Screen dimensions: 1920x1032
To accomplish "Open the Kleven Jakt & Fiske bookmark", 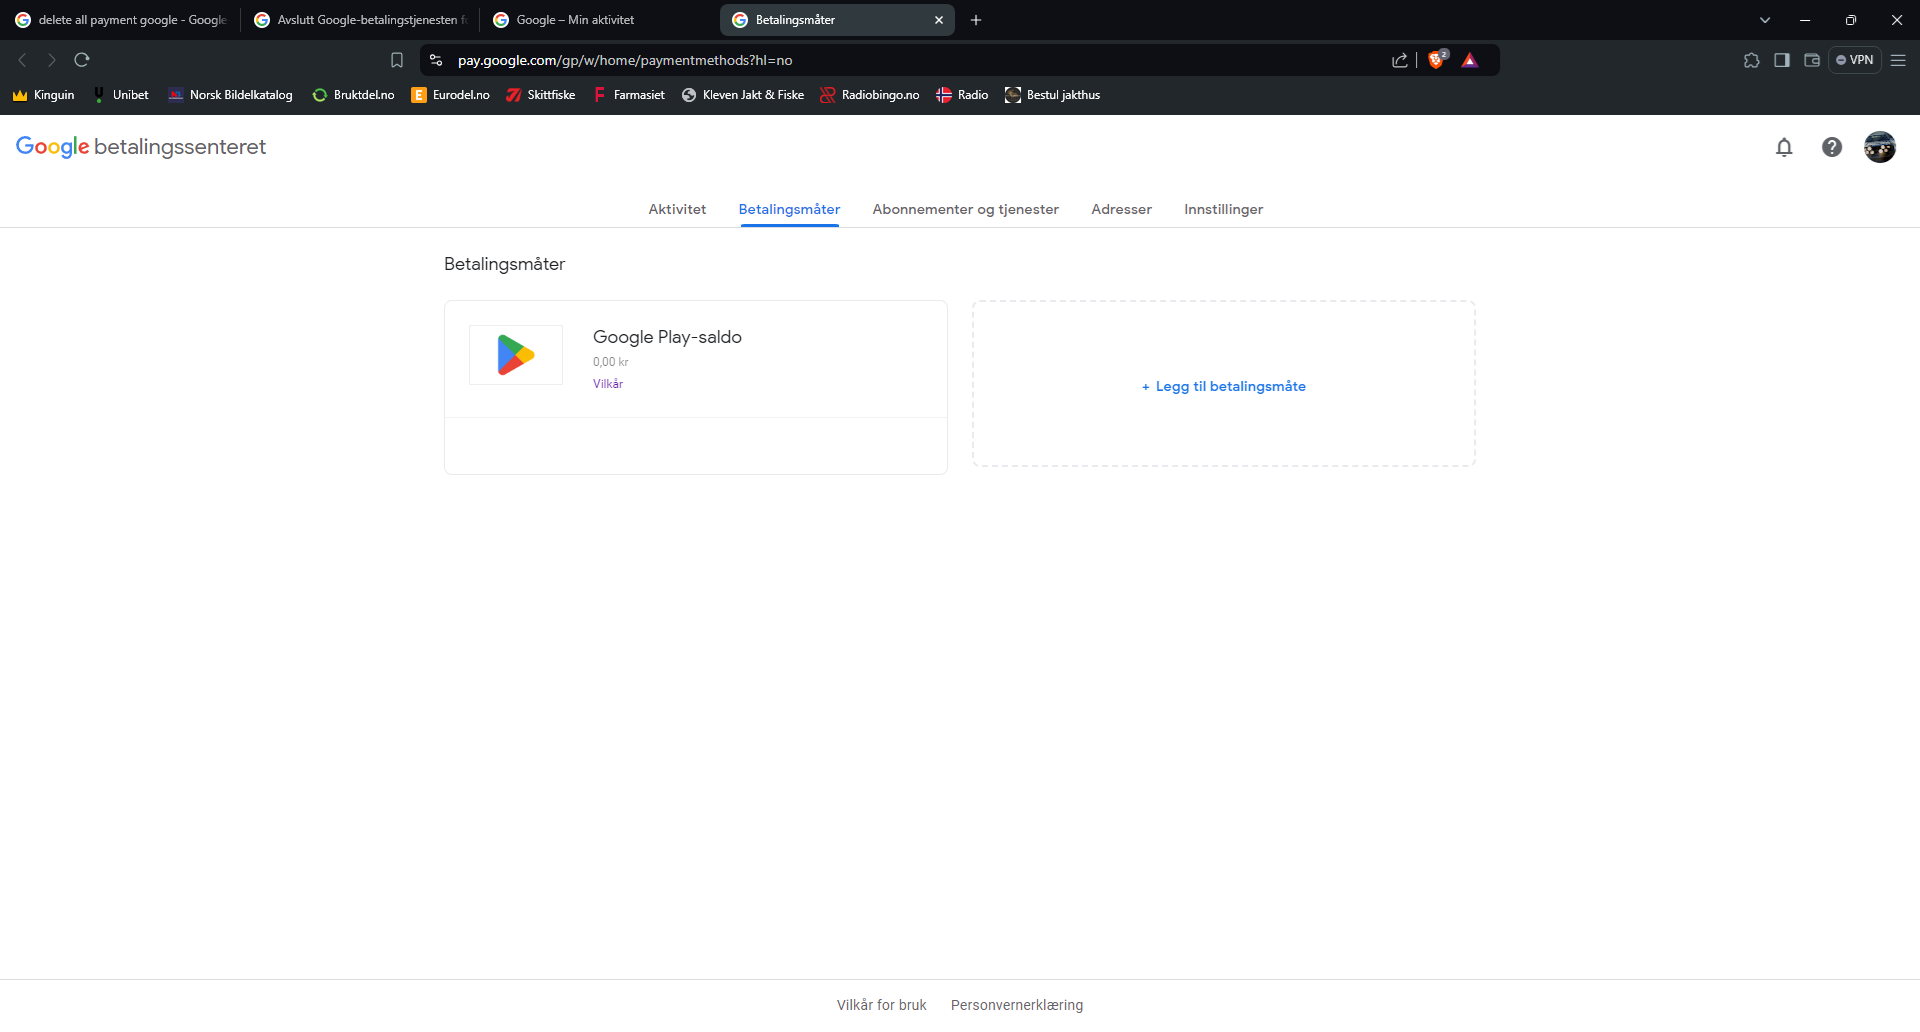I will (743, 95).
